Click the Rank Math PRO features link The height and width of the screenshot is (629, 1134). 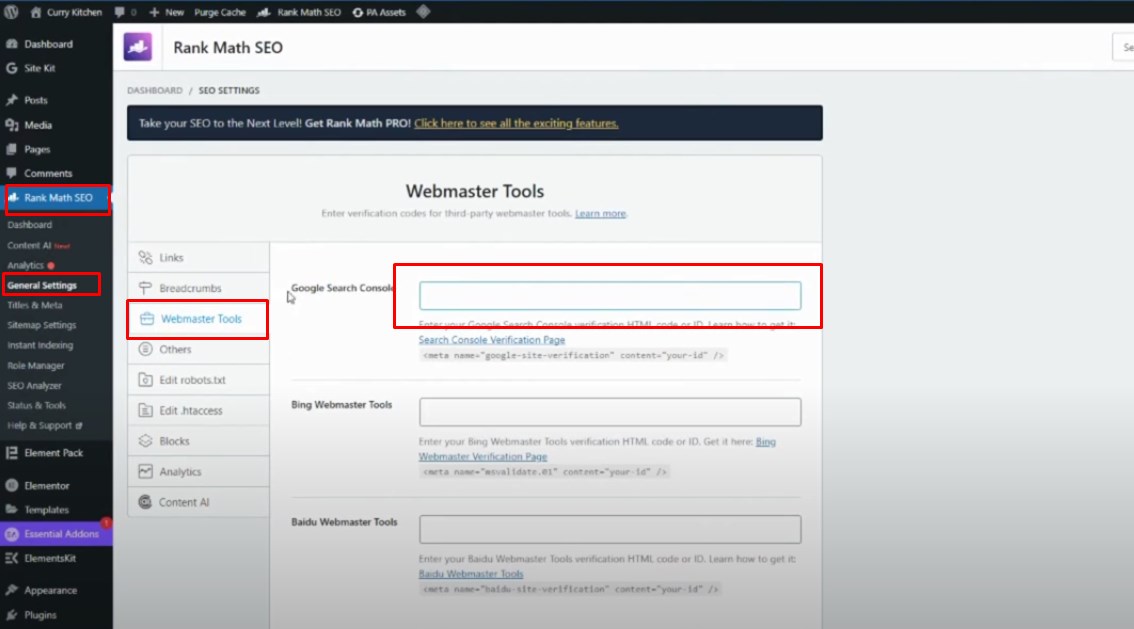[x=516, y=124]
